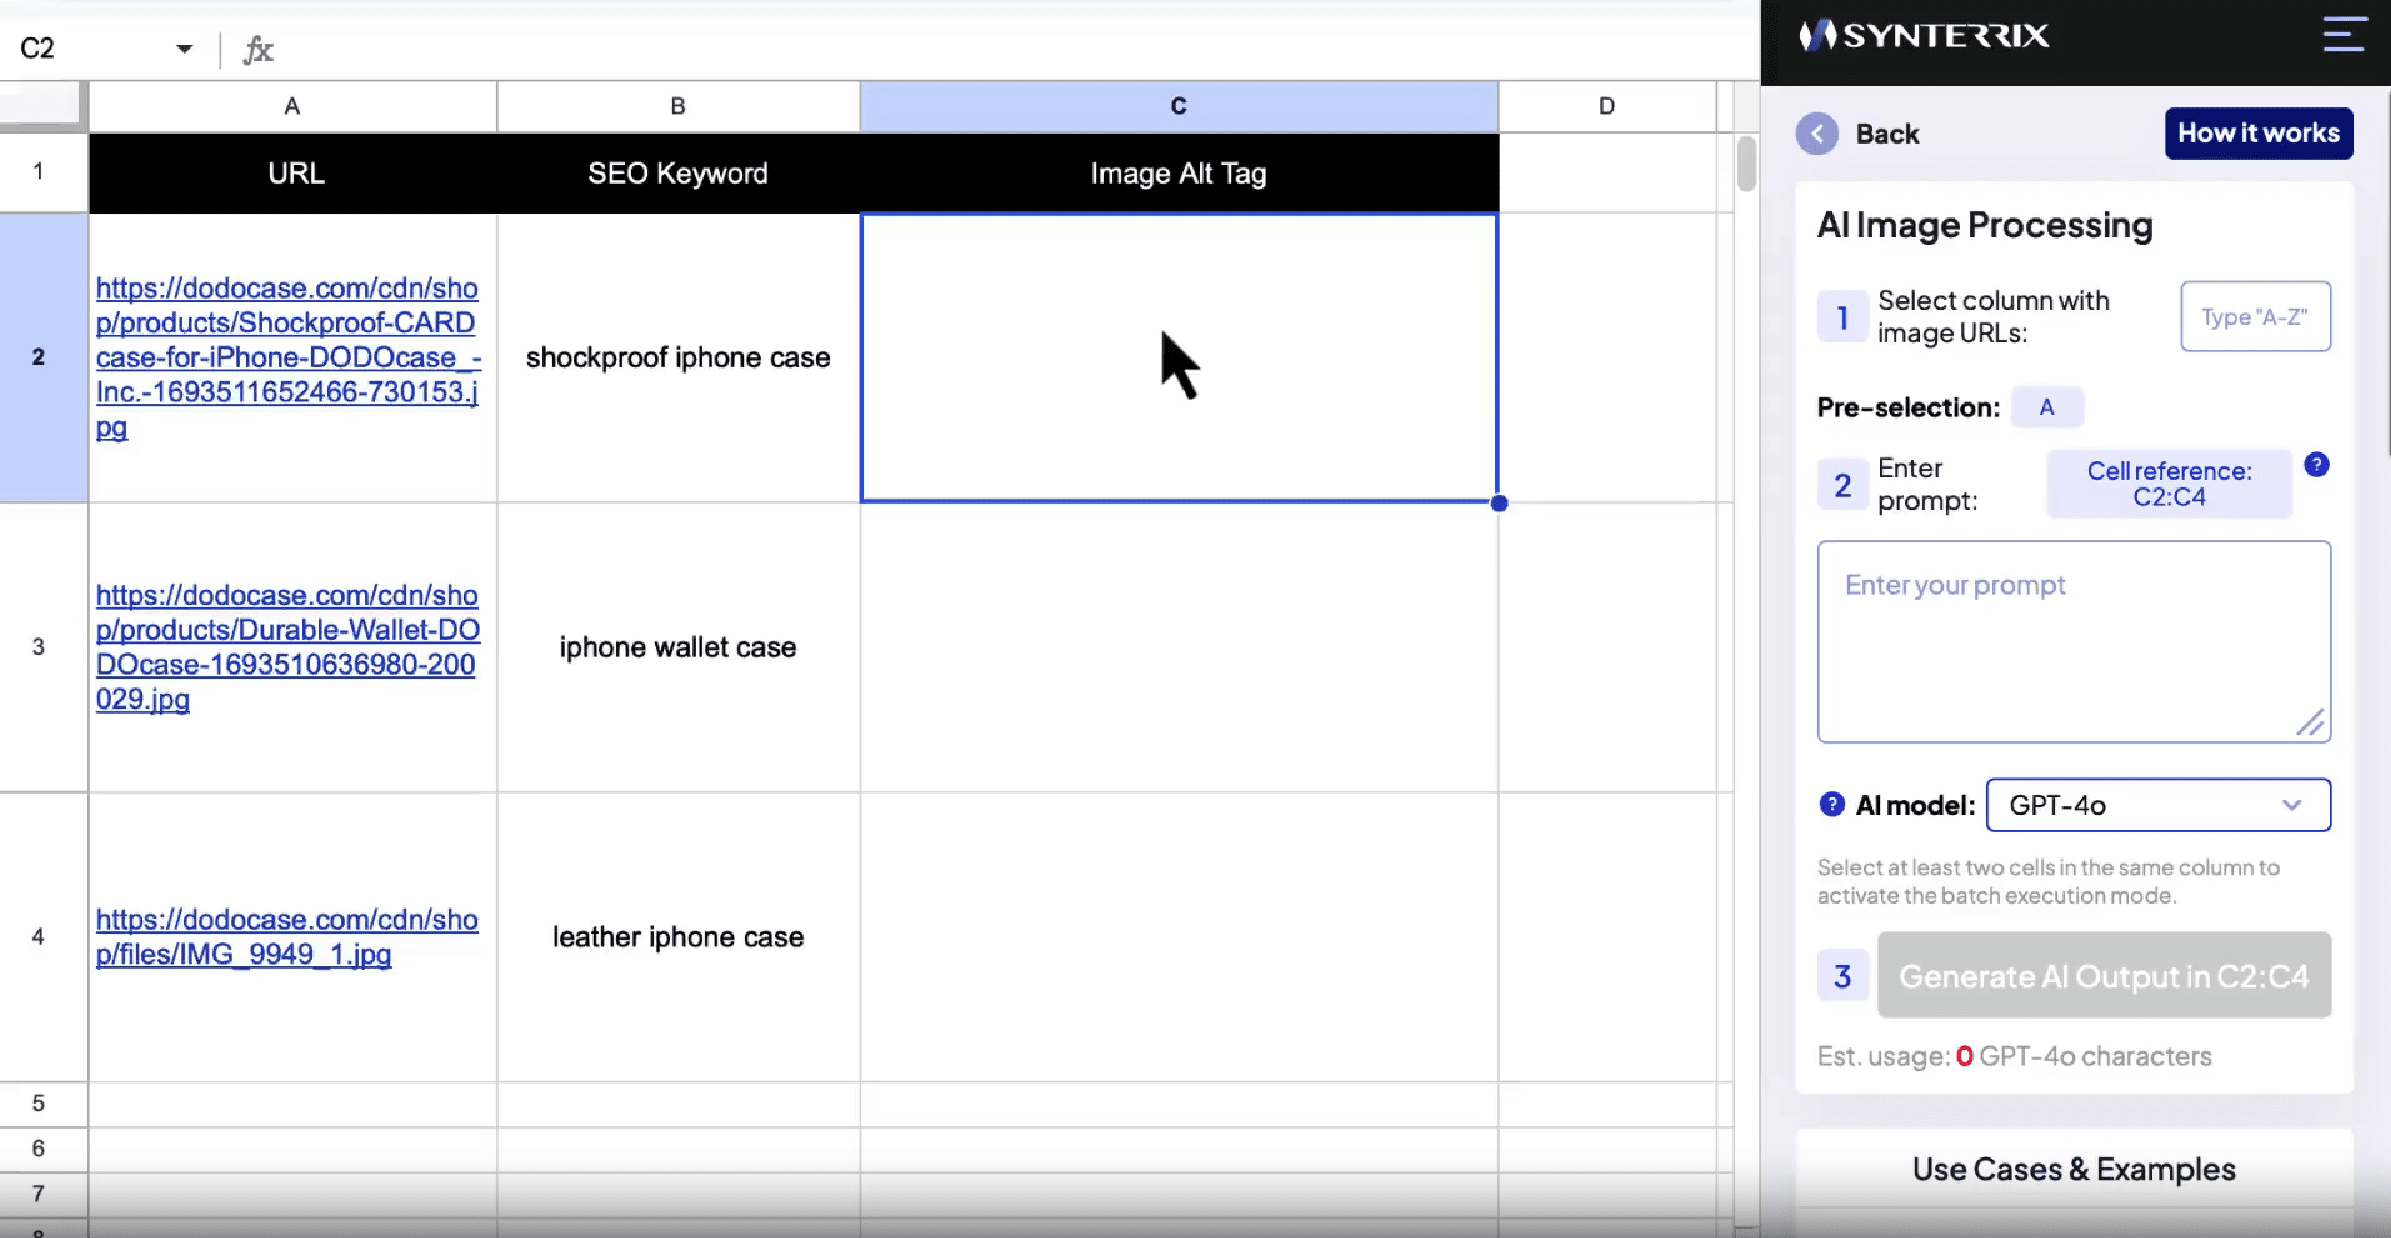
Task: Select row 4 header
Action: tap(38, 937)
